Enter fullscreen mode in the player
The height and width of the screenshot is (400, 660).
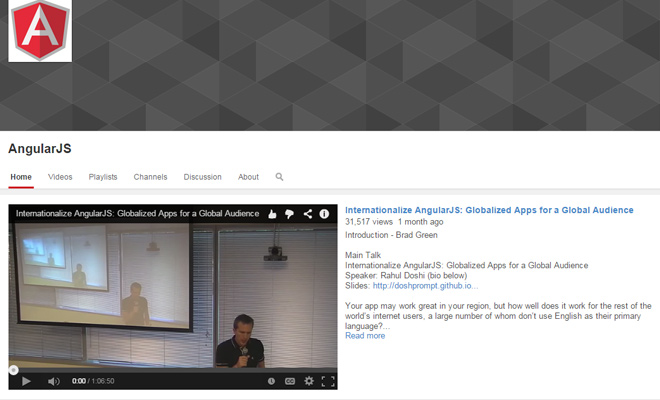(328, 381)
